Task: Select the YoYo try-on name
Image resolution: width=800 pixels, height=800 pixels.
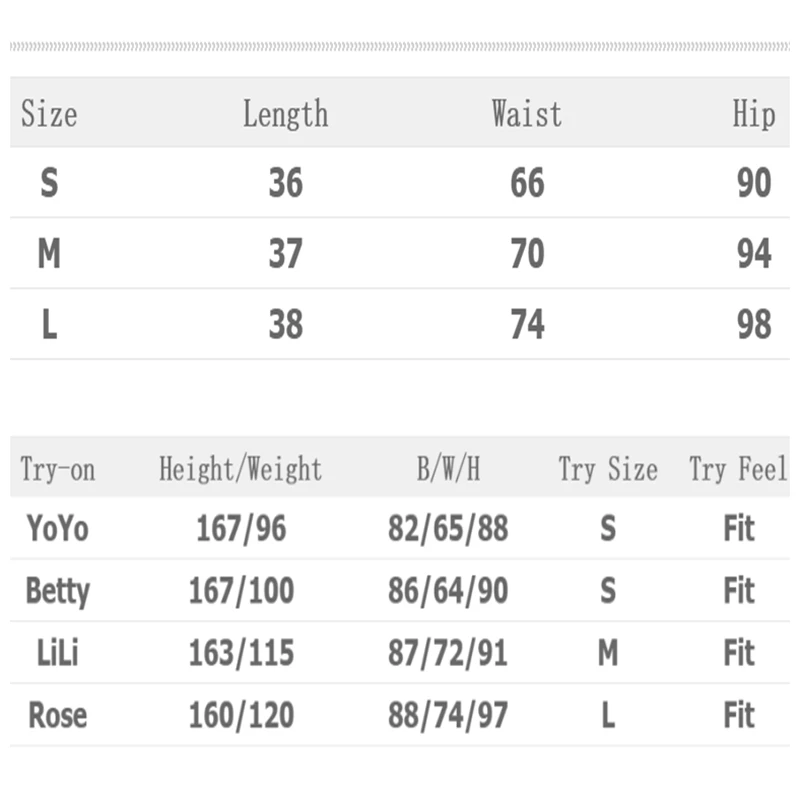Action: [x=57, y=528]
